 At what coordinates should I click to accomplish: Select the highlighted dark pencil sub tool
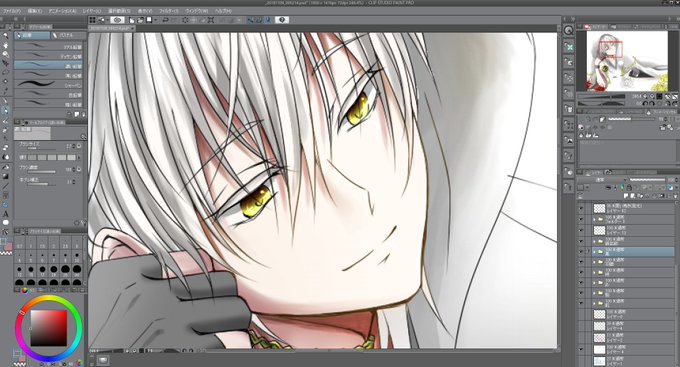(x=48, y=66)
